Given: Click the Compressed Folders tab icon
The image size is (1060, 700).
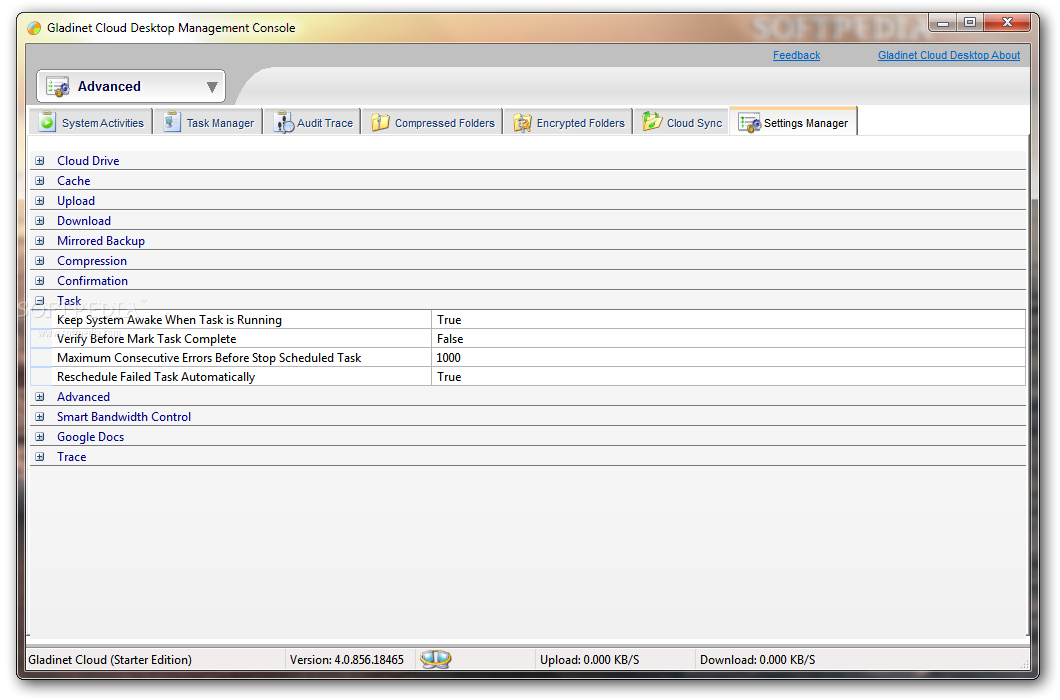Looking at the screenshot, I should coord(381,122).
